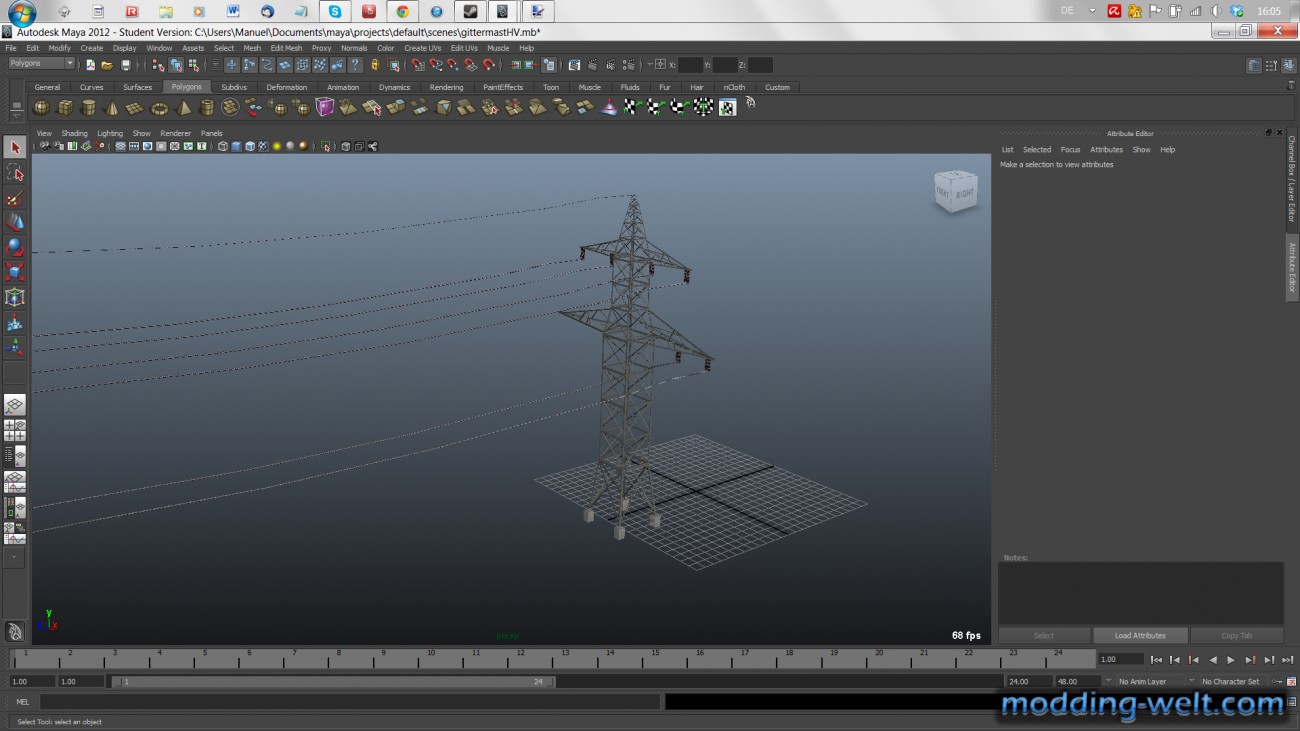Create a polygon sphere from shelf

(41, 107)
